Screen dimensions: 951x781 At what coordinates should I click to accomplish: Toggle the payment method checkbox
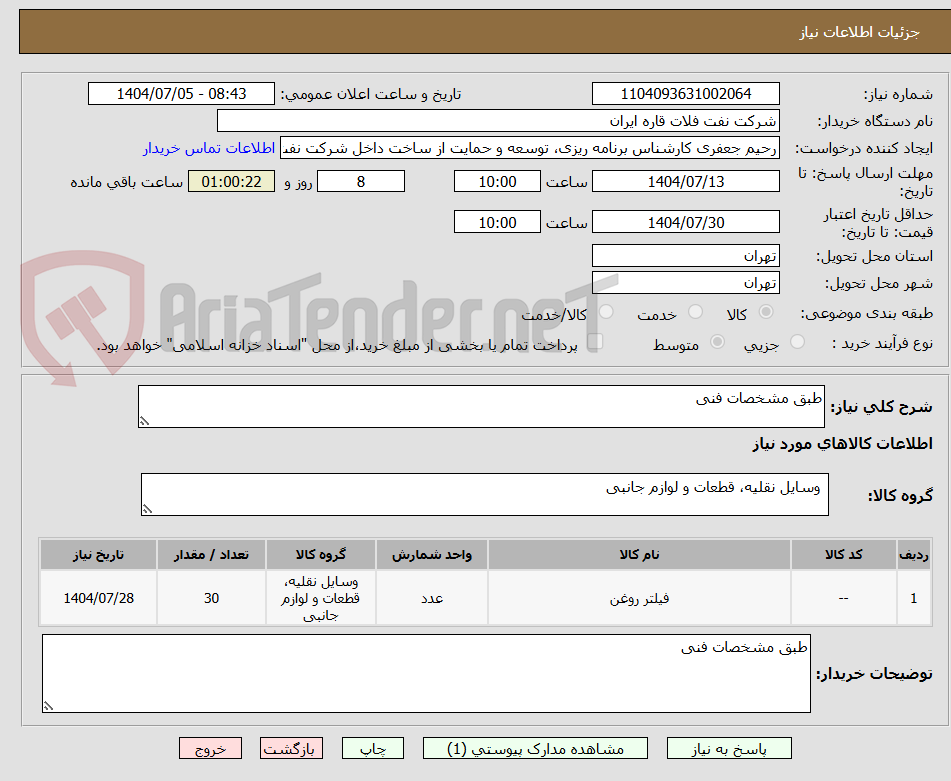coord(597,341)
